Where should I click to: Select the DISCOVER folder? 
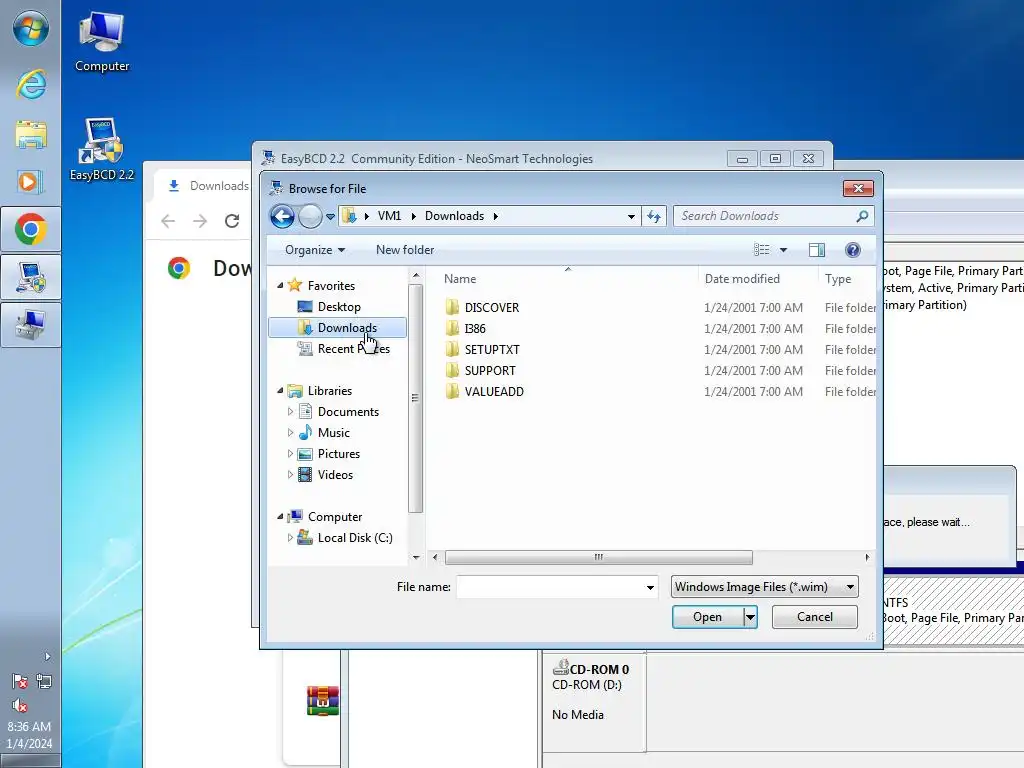491,308
